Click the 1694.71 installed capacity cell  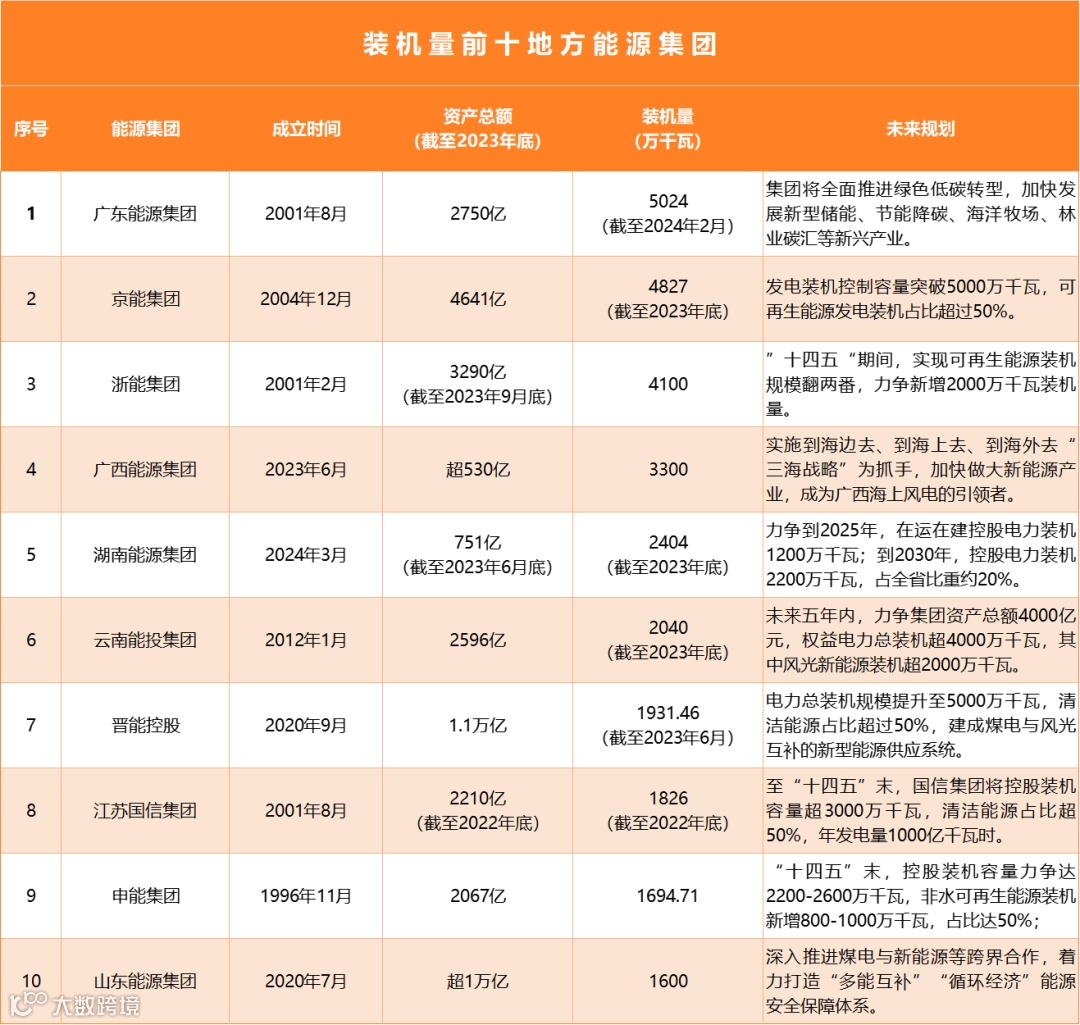(667, 896)
